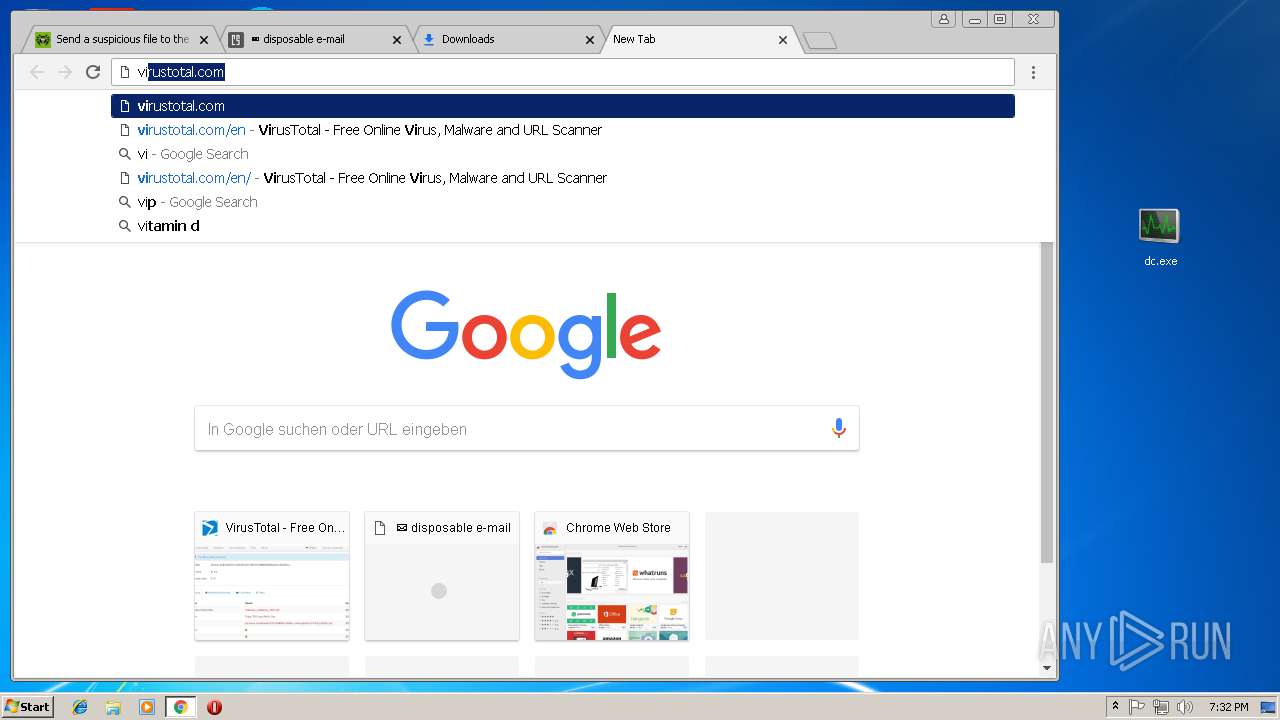This screenshot has width=1280, height=720.
Task: Click the voice search microphone icon
Action: [839, 429]
